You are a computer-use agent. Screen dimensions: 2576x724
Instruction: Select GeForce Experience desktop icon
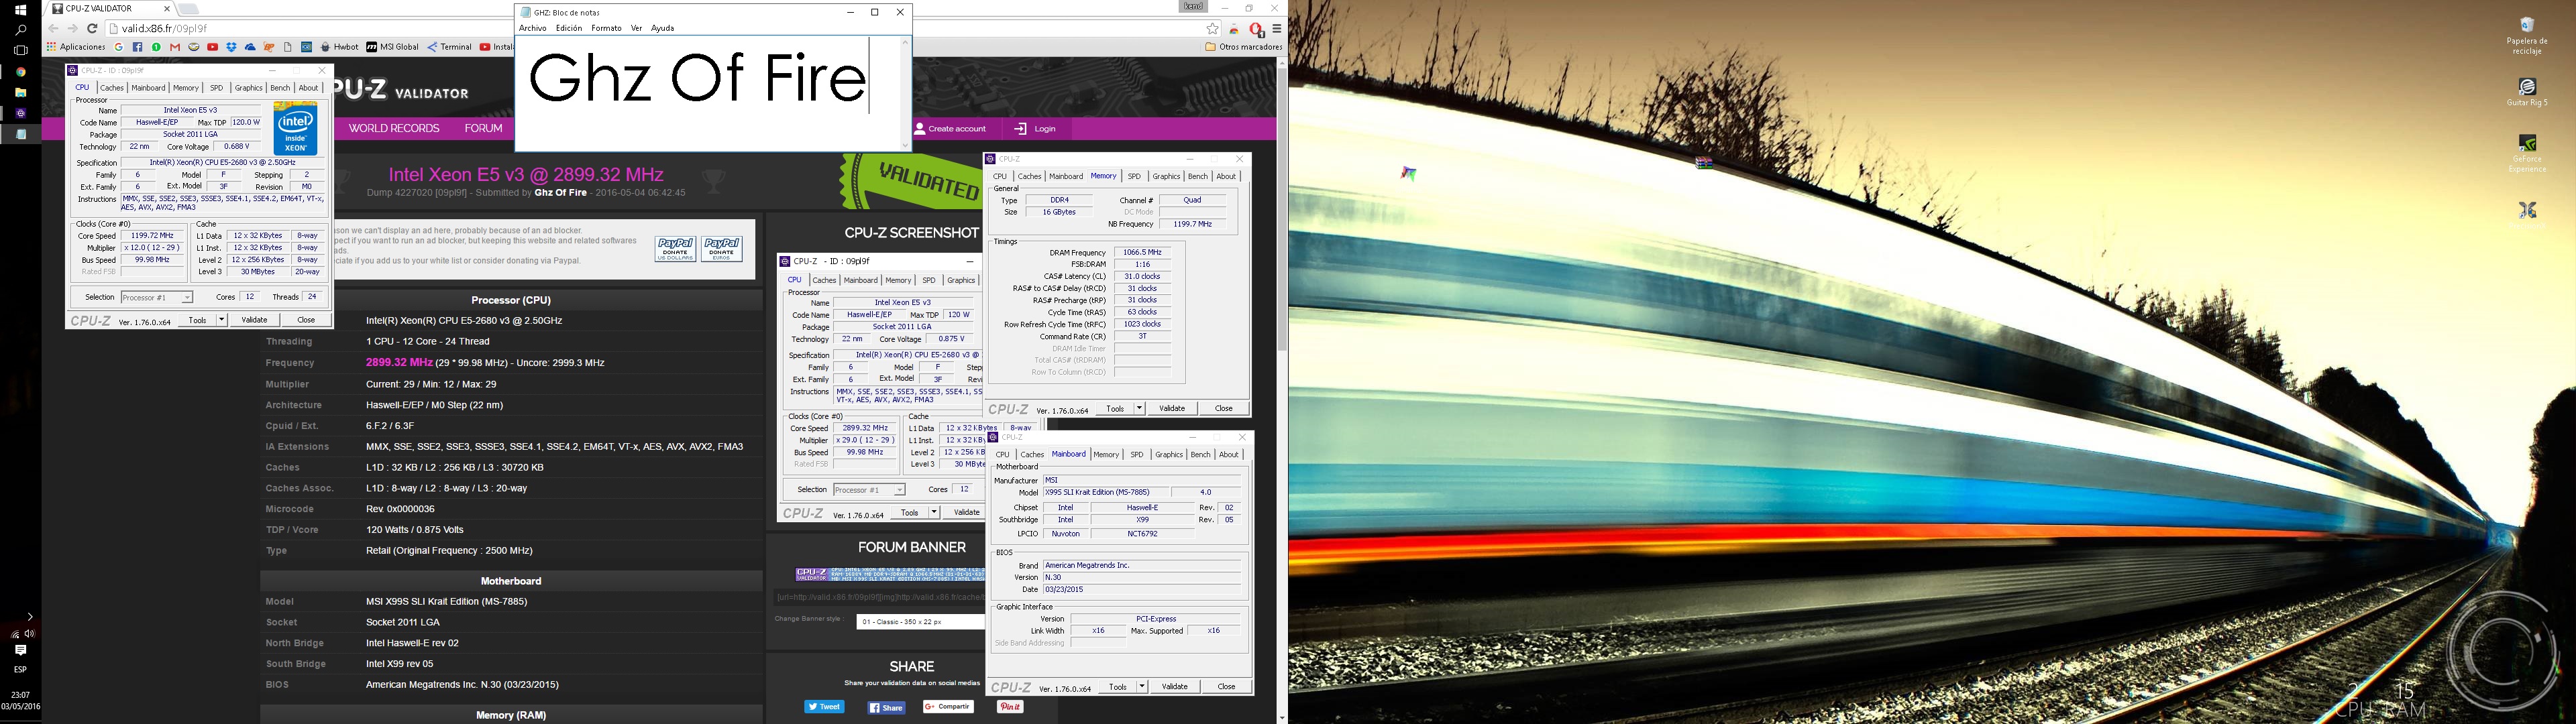[x=2527, y=153]
